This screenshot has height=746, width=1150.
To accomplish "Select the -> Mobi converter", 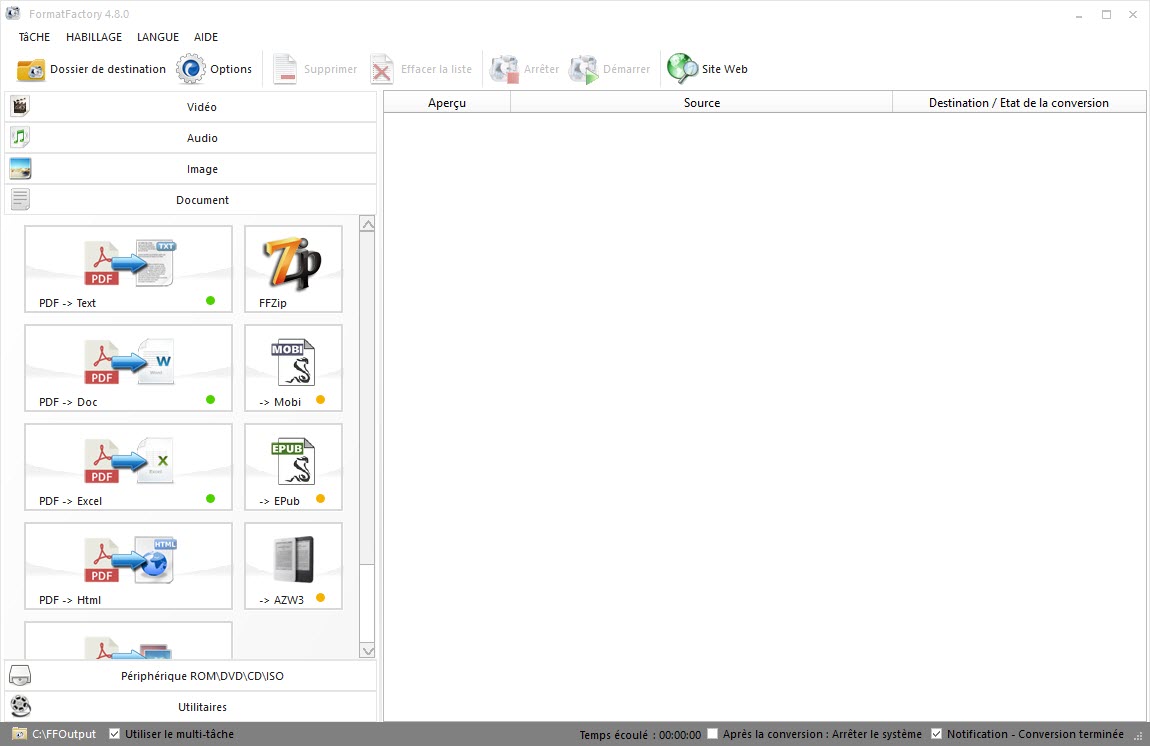I will coord(293,368).
